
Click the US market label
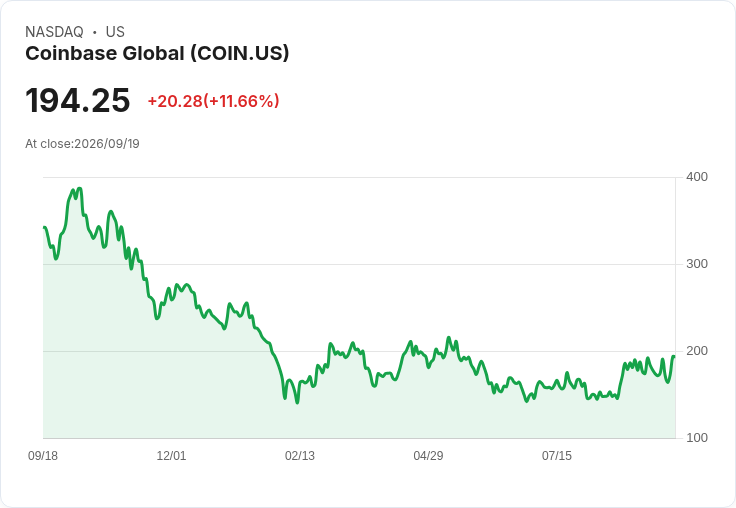click(x=115, y=32)
